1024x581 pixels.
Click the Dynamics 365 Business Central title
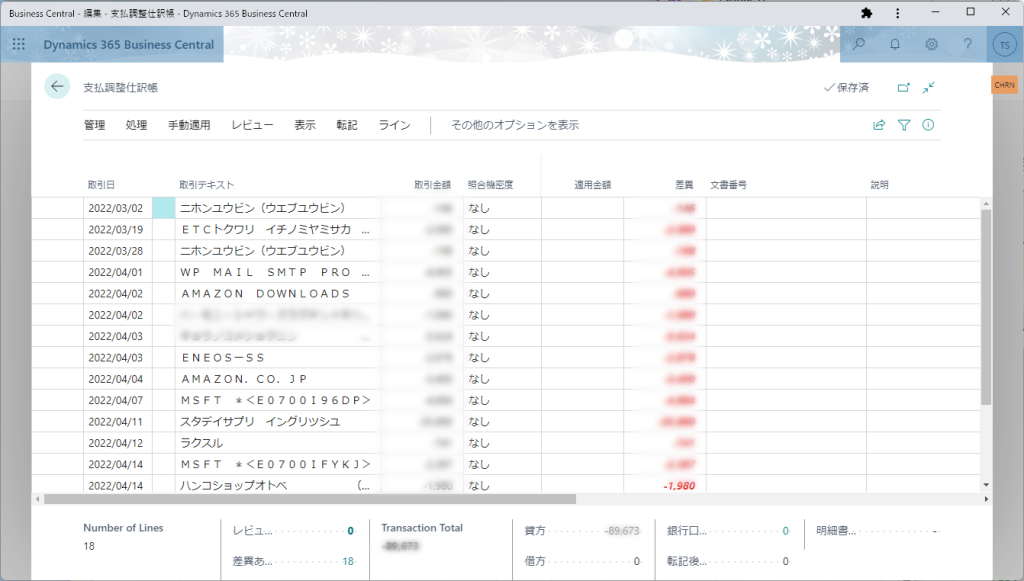pos(129,44)
